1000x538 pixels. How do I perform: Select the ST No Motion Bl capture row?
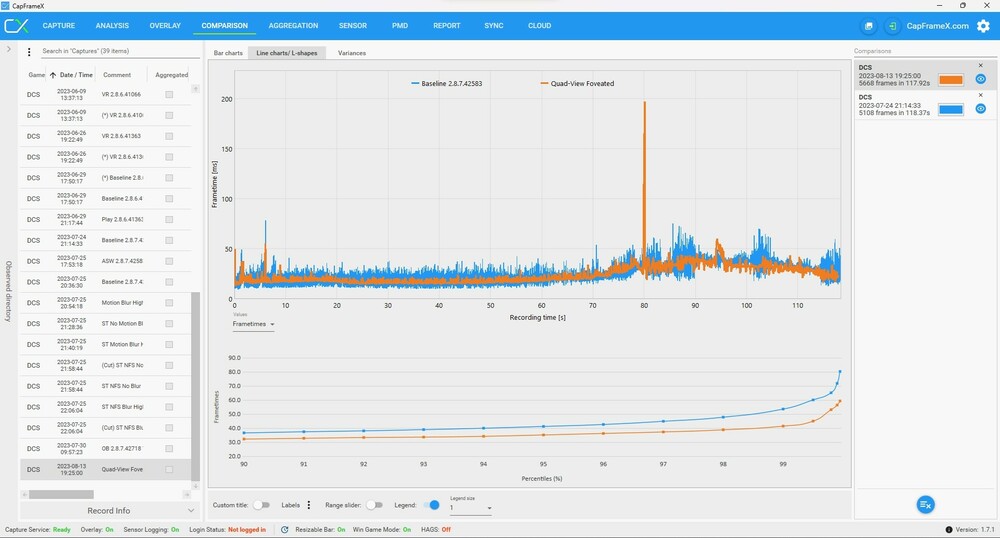(x=106, y=324)
